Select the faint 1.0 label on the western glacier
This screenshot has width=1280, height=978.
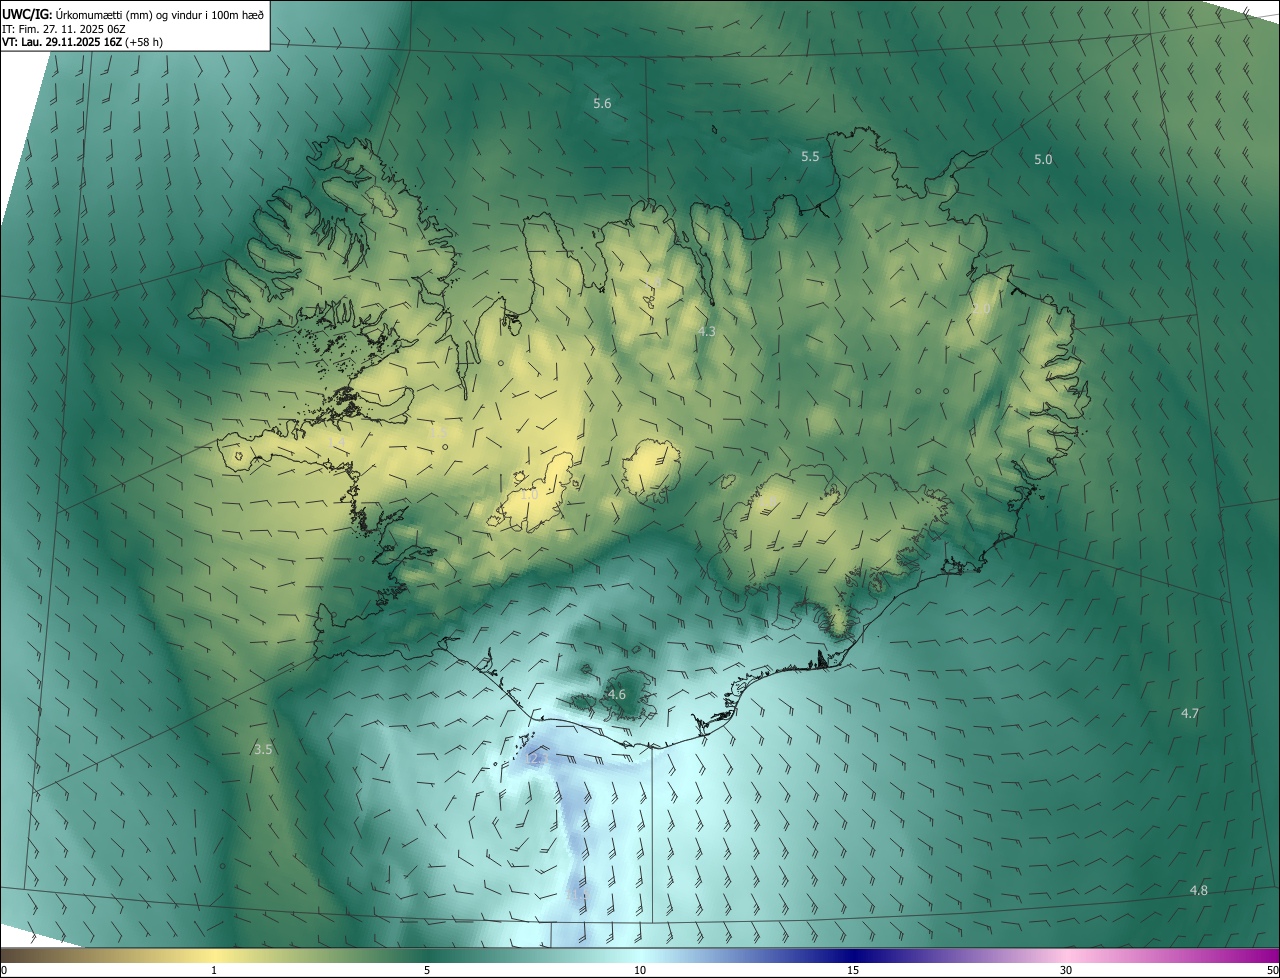(x=530, y=494)
